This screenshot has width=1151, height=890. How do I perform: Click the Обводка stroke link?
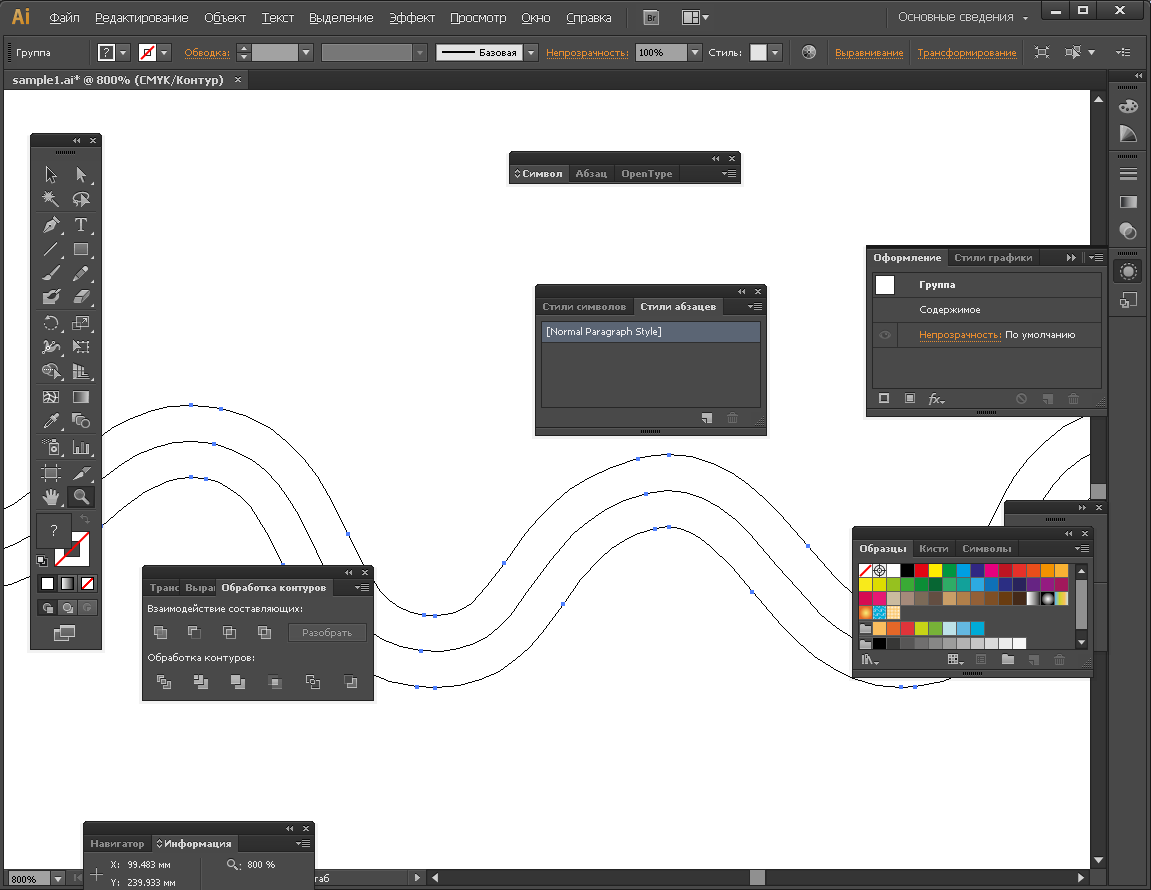click(x=207, y=53)
